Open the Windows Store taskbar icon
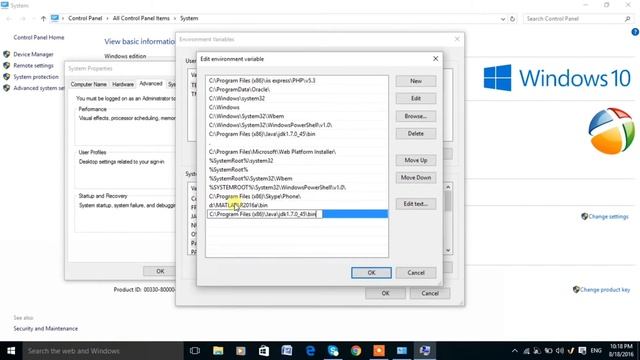The image size is (640, 360). coord(264,351)
